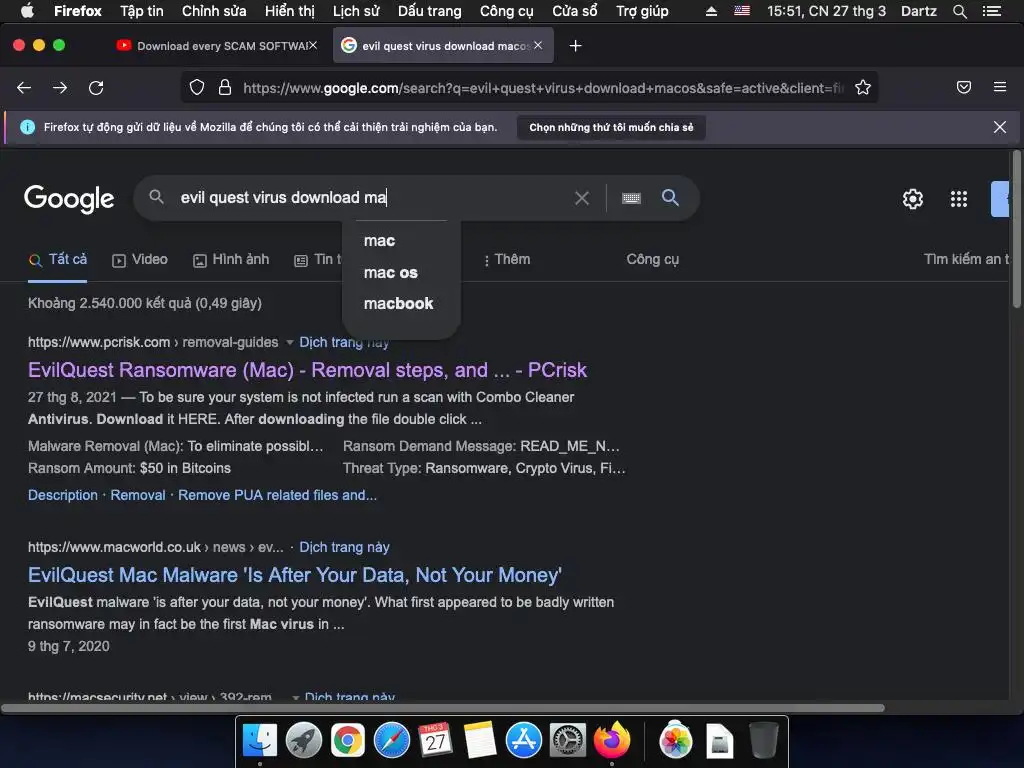Image resolution: width=1024 pixels, height=768 pixels.
Task: Click 'Dịch trang này' beside macworld.co.uk
Action: coord(344,547)
